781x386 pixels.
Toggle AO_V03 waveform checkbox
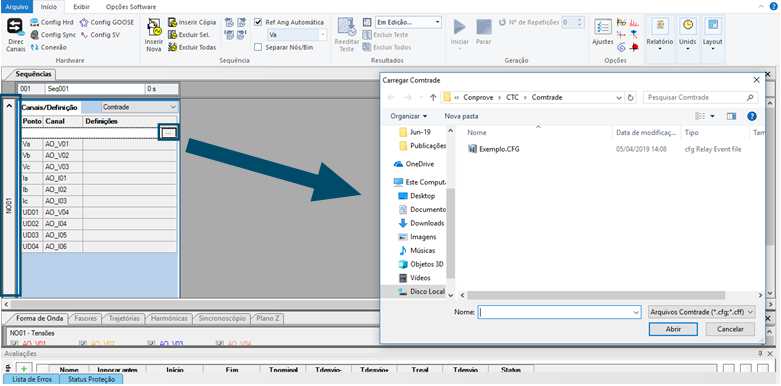tap(151, 344)
